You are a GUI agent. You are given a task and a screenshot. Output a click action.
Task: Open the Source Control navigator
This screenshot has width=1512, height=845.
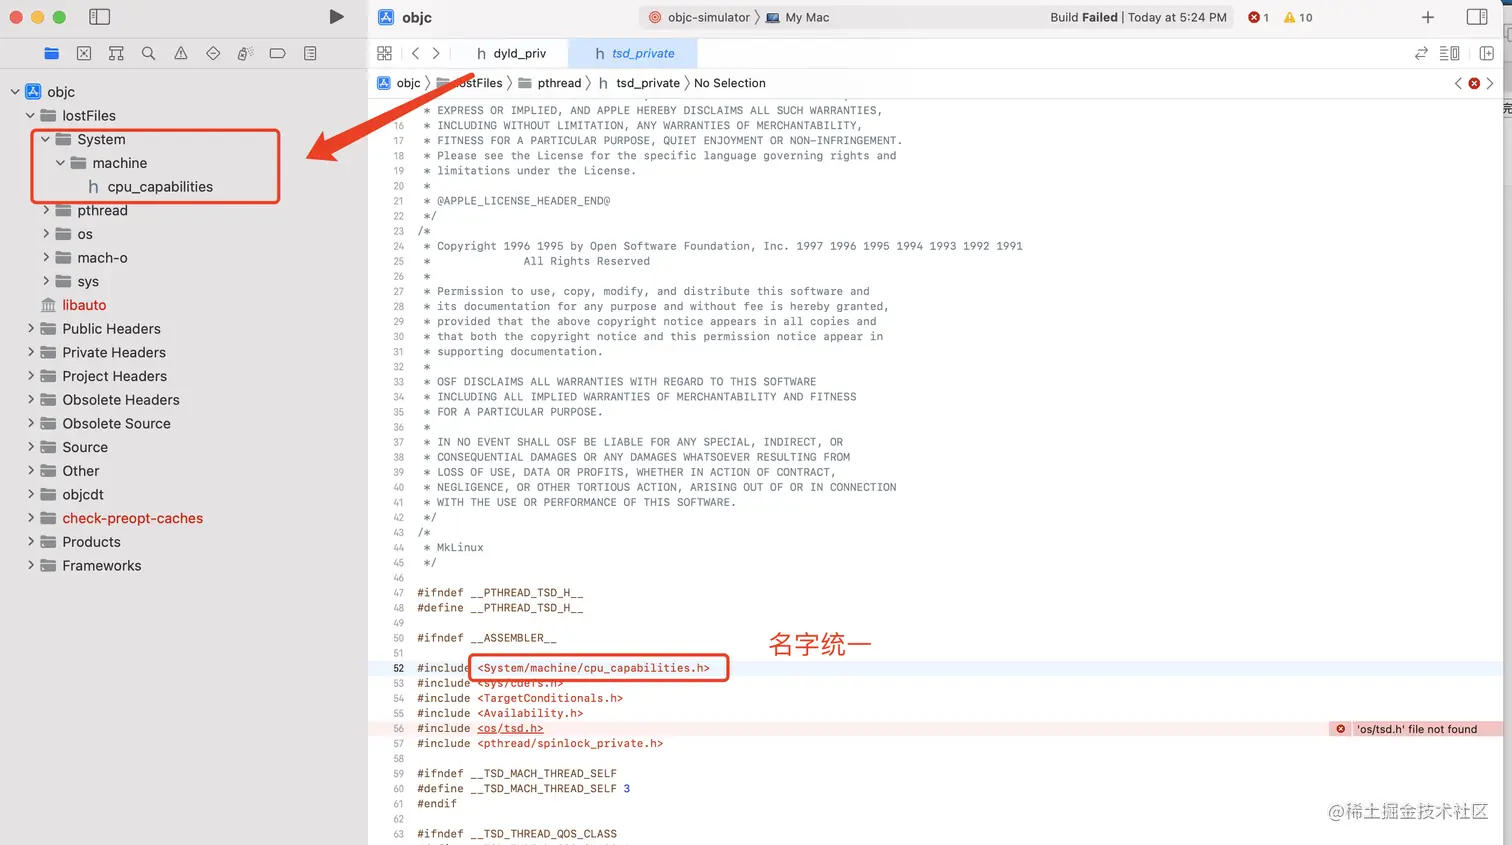(84, 53)
